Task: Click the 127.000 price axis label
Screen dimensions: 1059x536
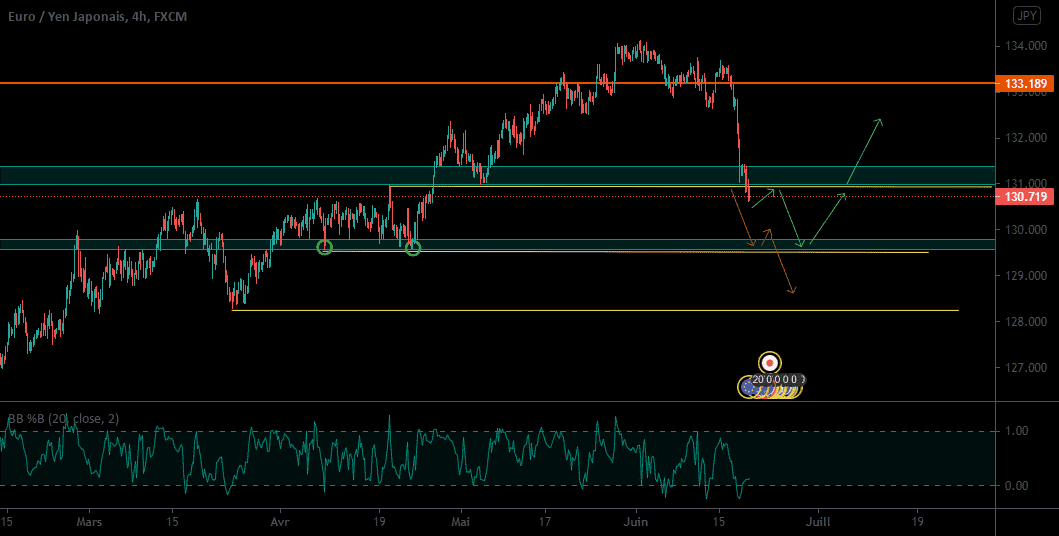Action: point(1026,368)
